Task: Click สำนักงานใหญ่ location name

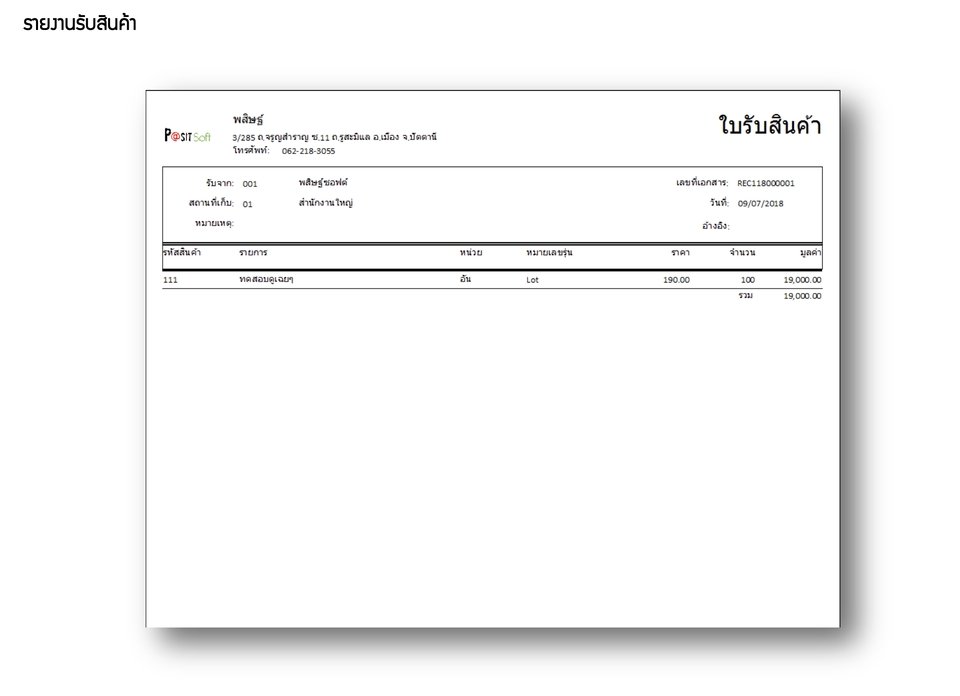Action: point(326,203)
